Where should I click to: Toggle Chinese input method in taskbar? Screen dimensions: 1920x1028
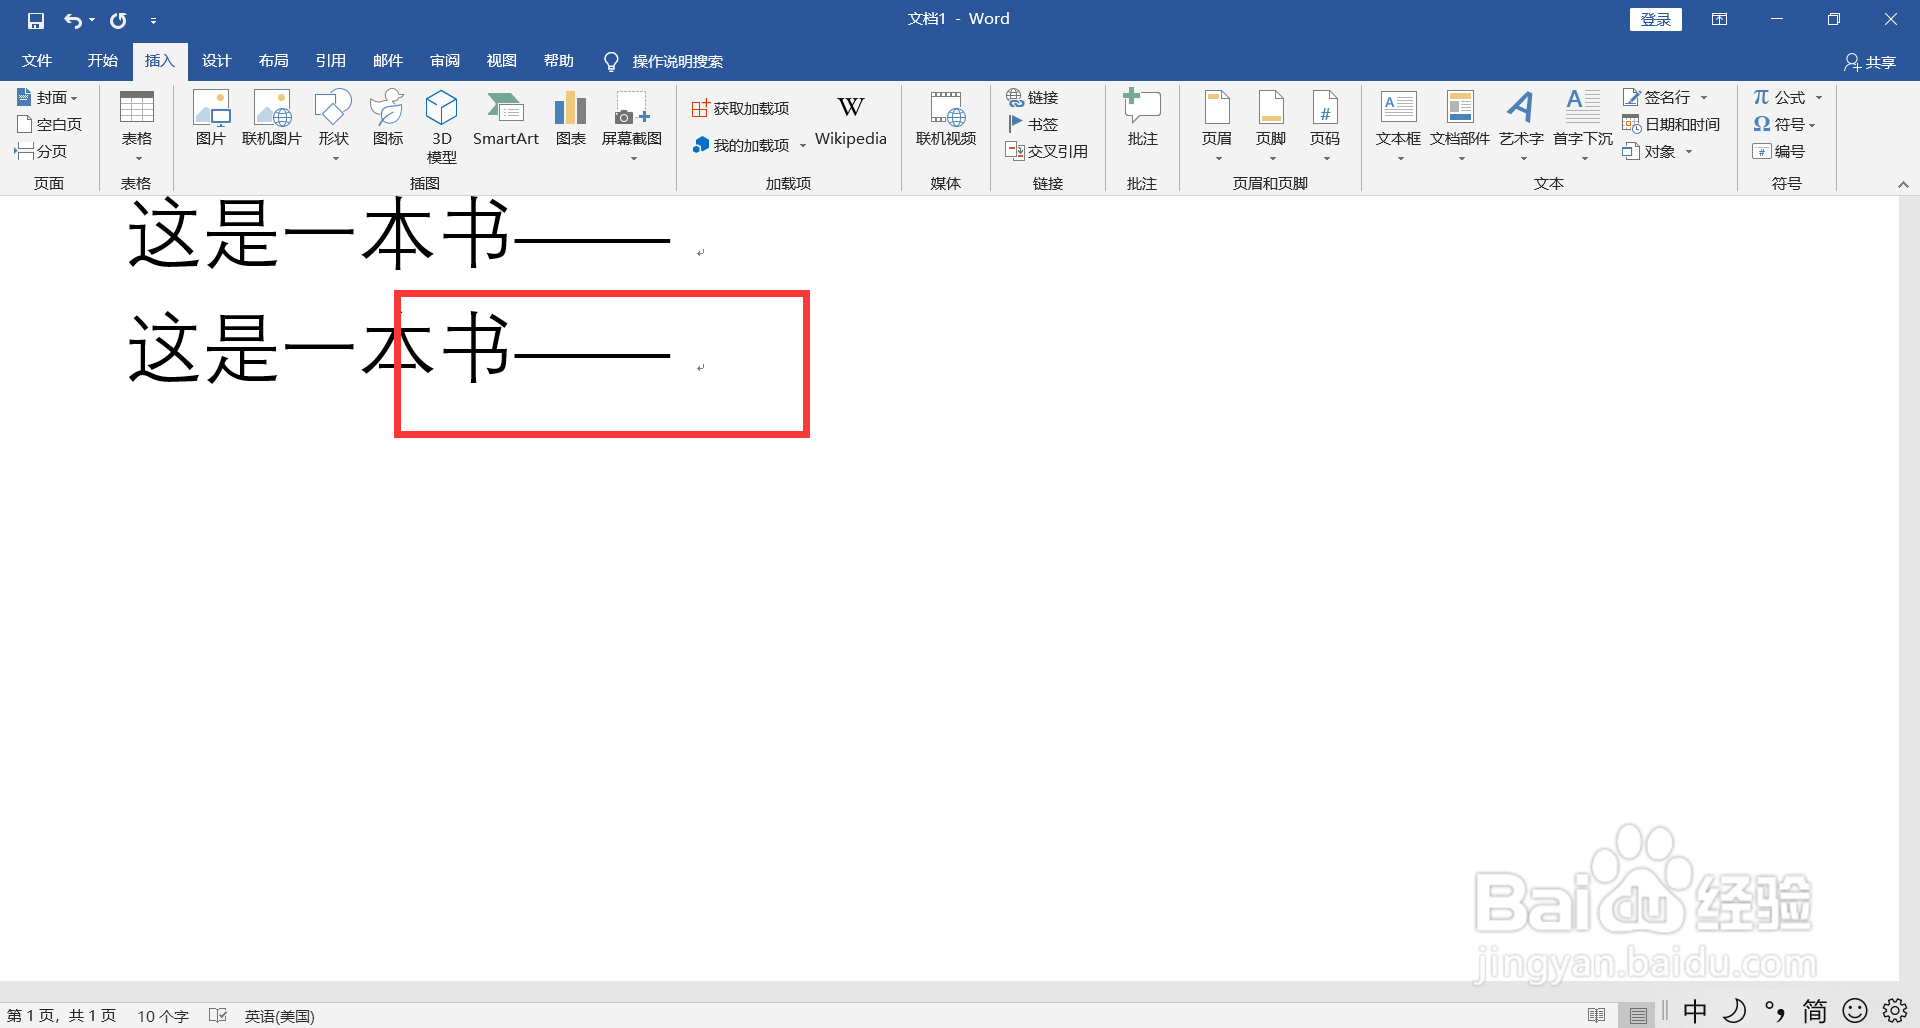1693,1011
